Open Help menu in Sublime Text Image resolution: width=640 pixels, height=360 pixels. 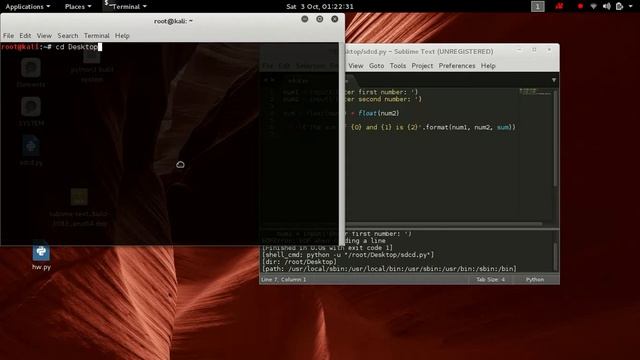click(488, 66)
